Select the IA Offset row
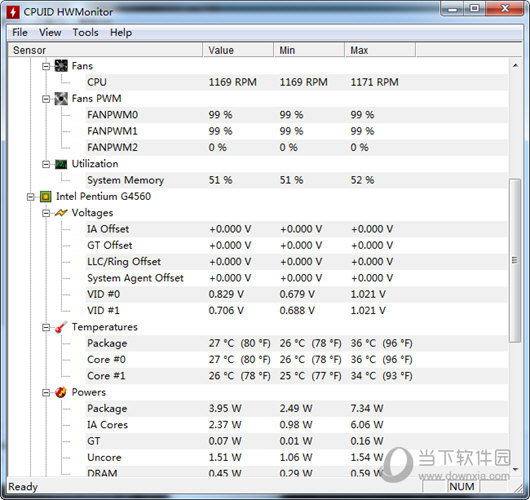The width and height of the screenshot is (530, 500). click(297, 229)
